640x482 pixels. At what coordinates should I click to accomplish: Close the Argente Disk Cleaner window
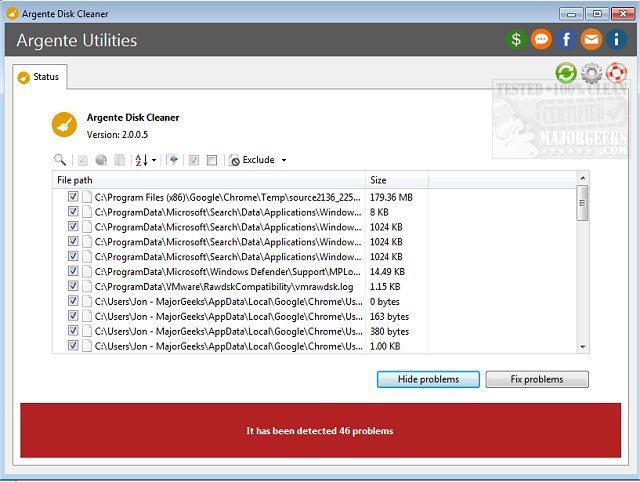click(x=623, y=14)
